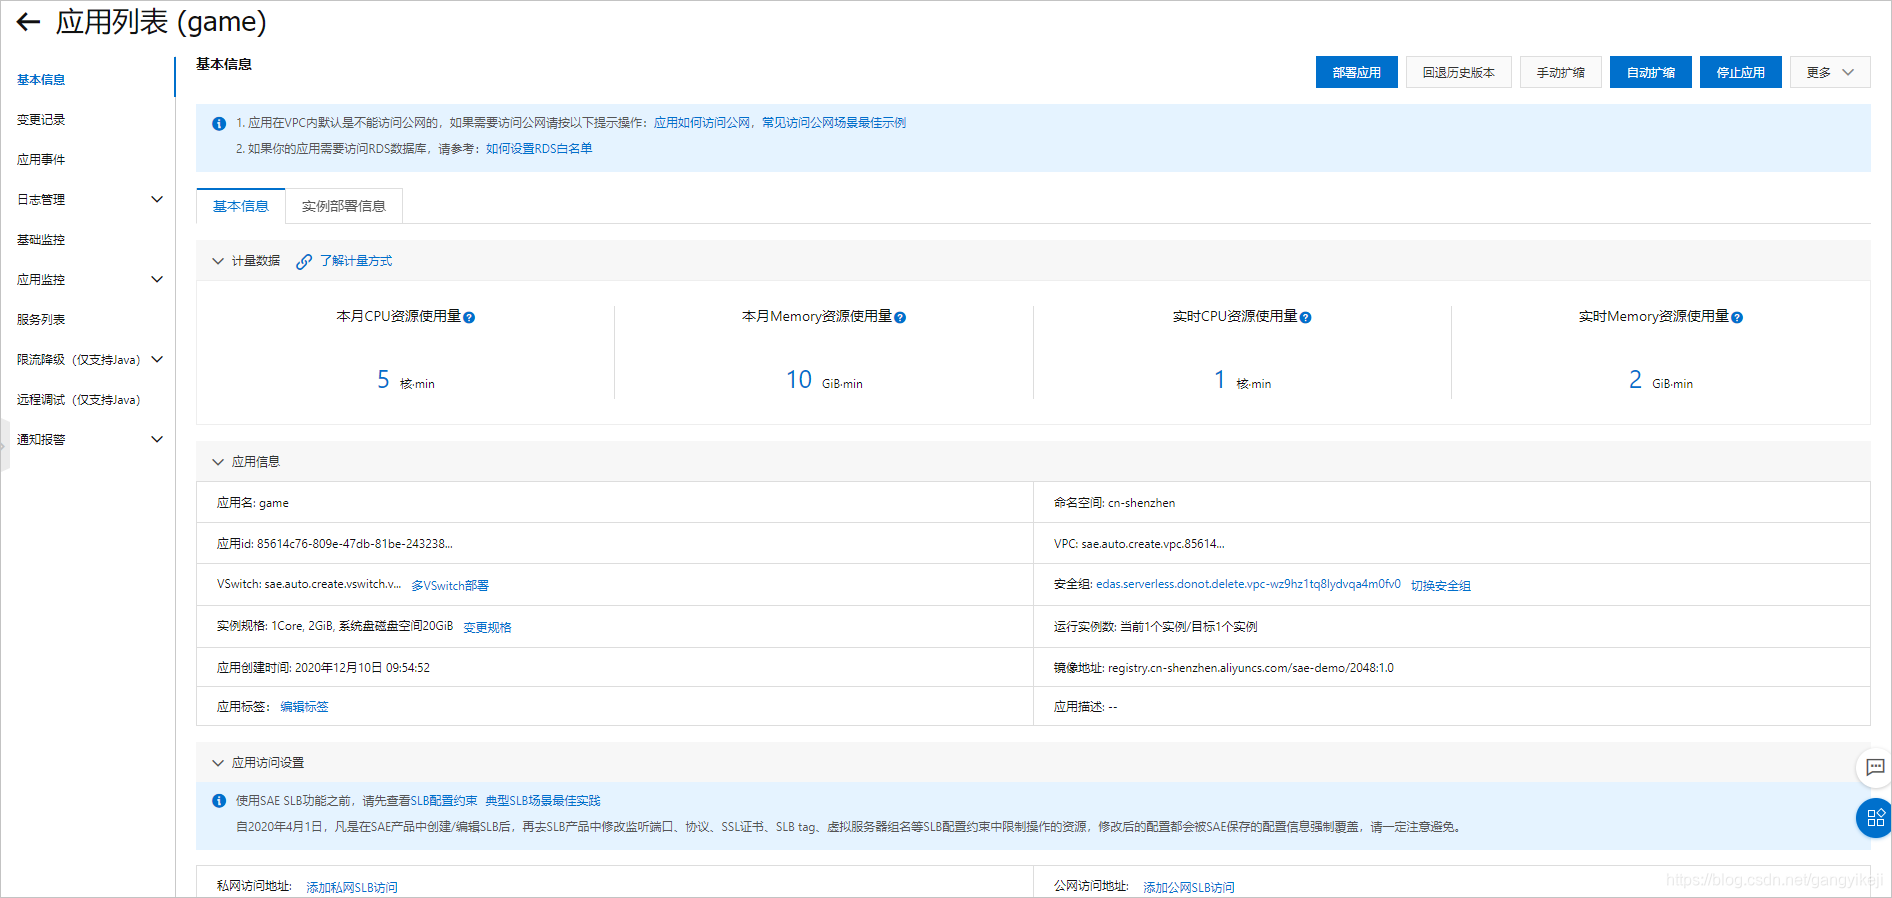Viewport: 1892px width, 898px height.
Task: Expand 限流降级 (仅支持Java) submenu
Action: point(157,359)
